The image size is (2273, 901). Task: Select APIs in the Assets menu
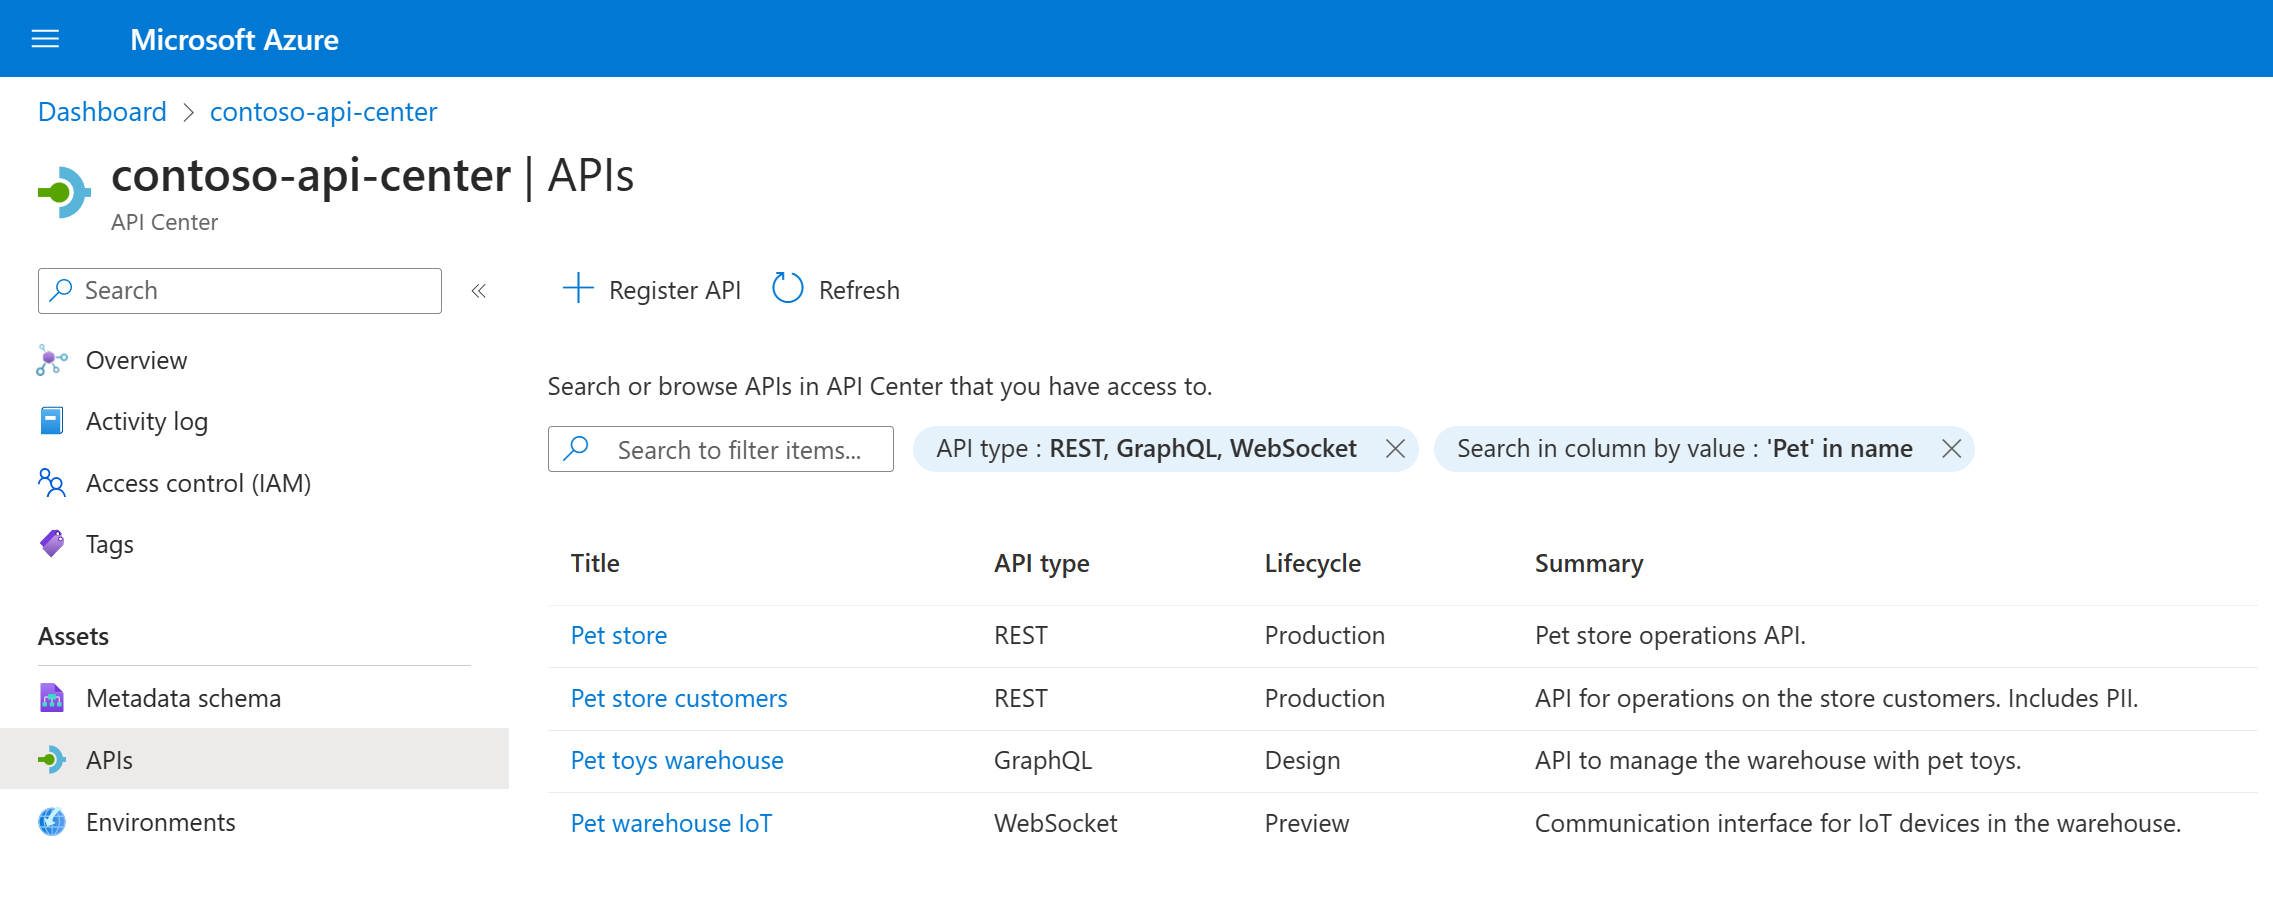(x=110, y=760)
